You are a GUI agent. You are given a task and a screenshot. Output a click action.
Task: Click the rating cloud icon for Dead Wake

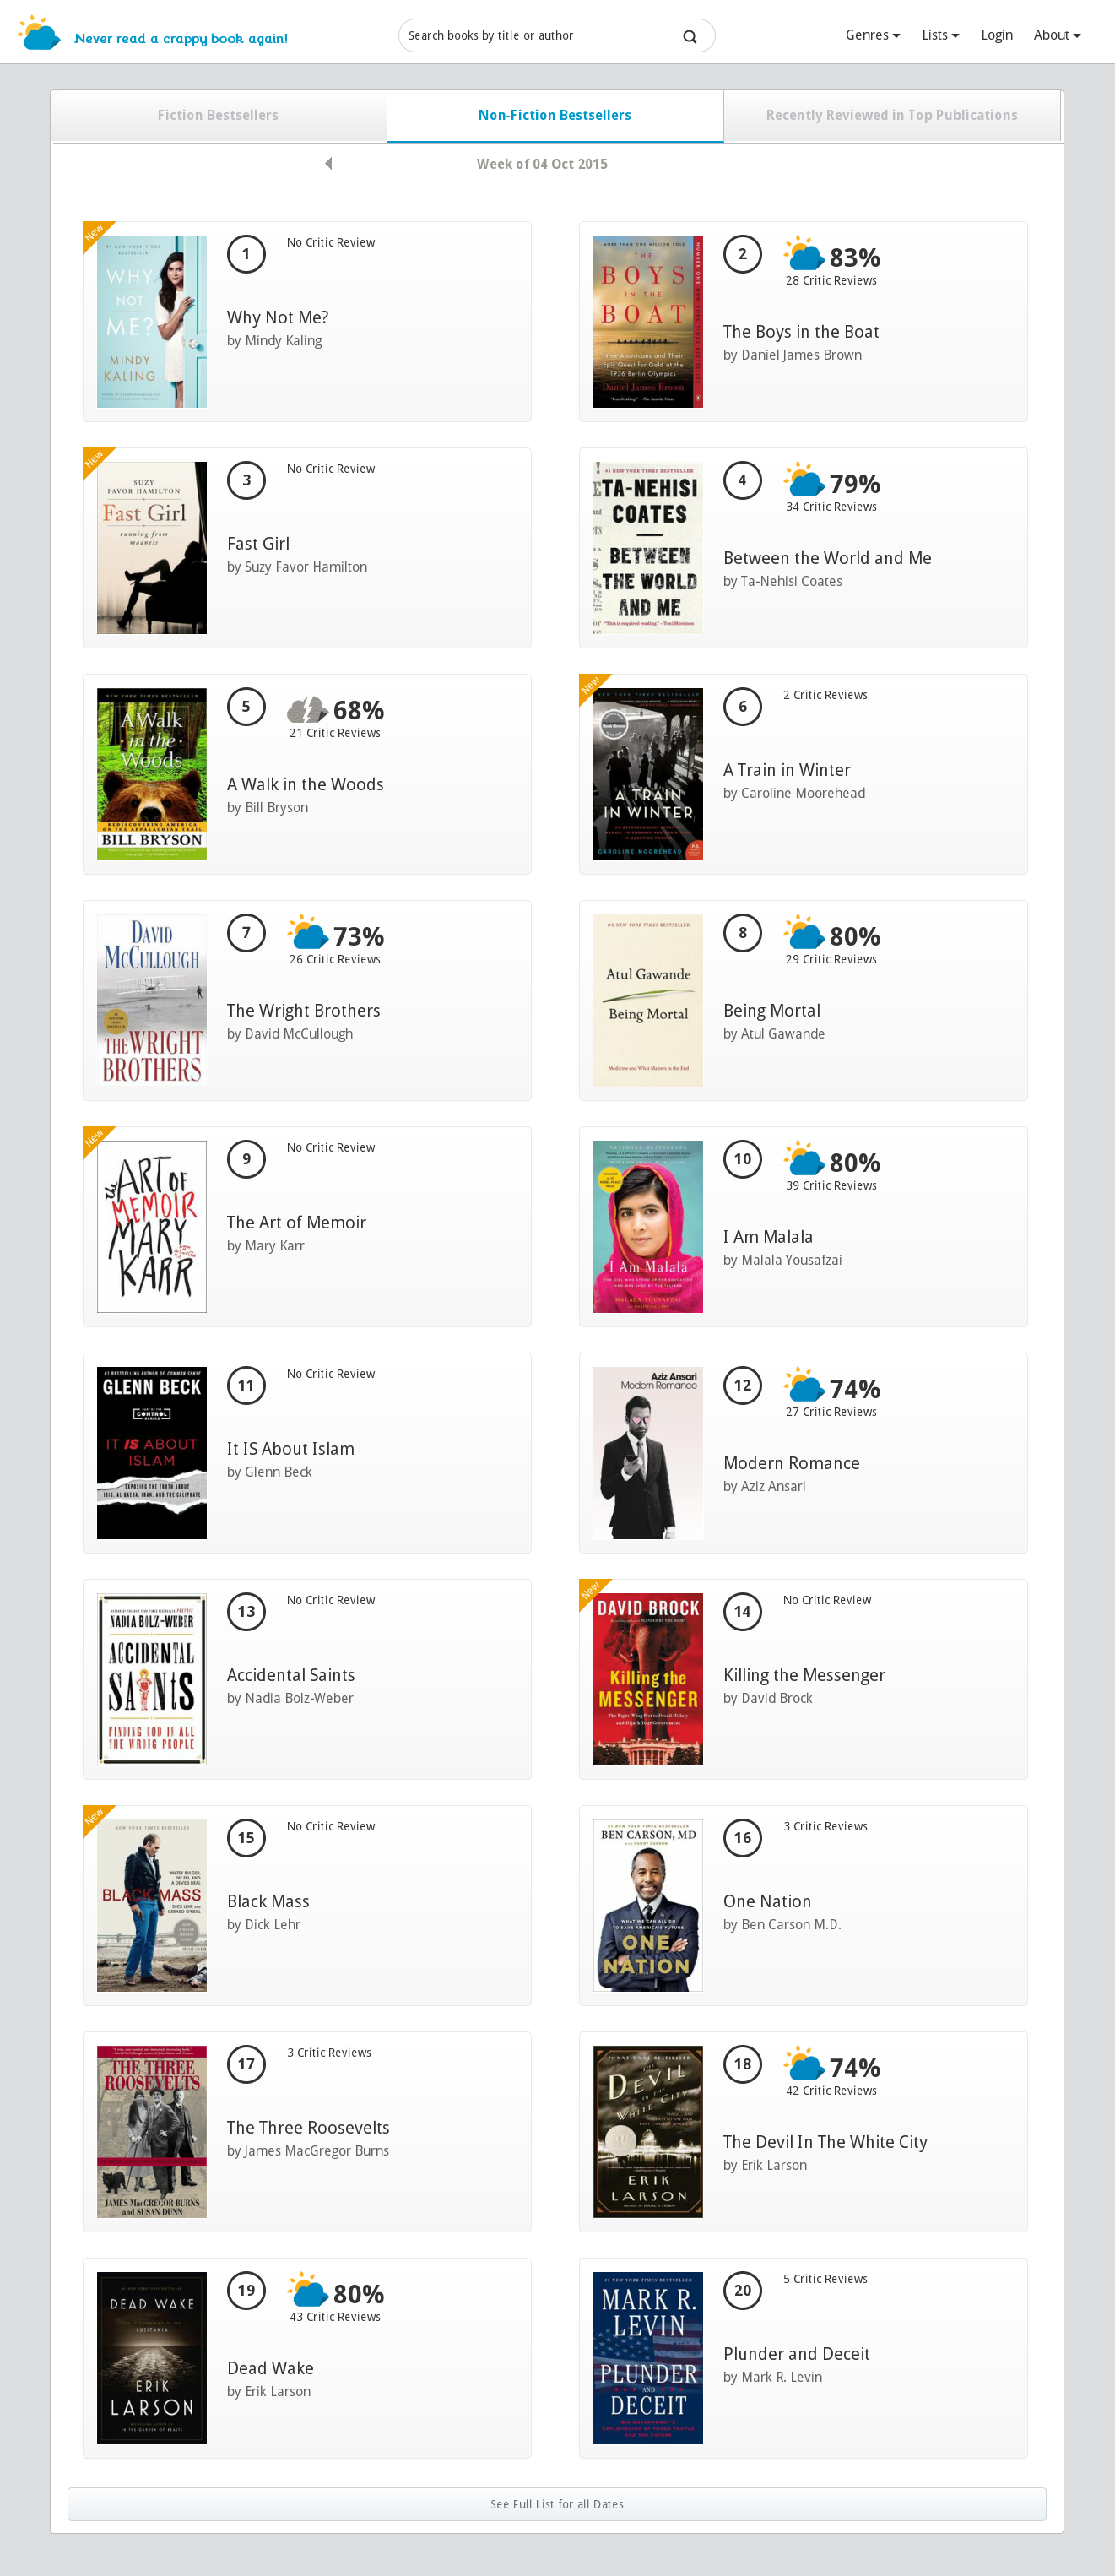click(308, 2290)
